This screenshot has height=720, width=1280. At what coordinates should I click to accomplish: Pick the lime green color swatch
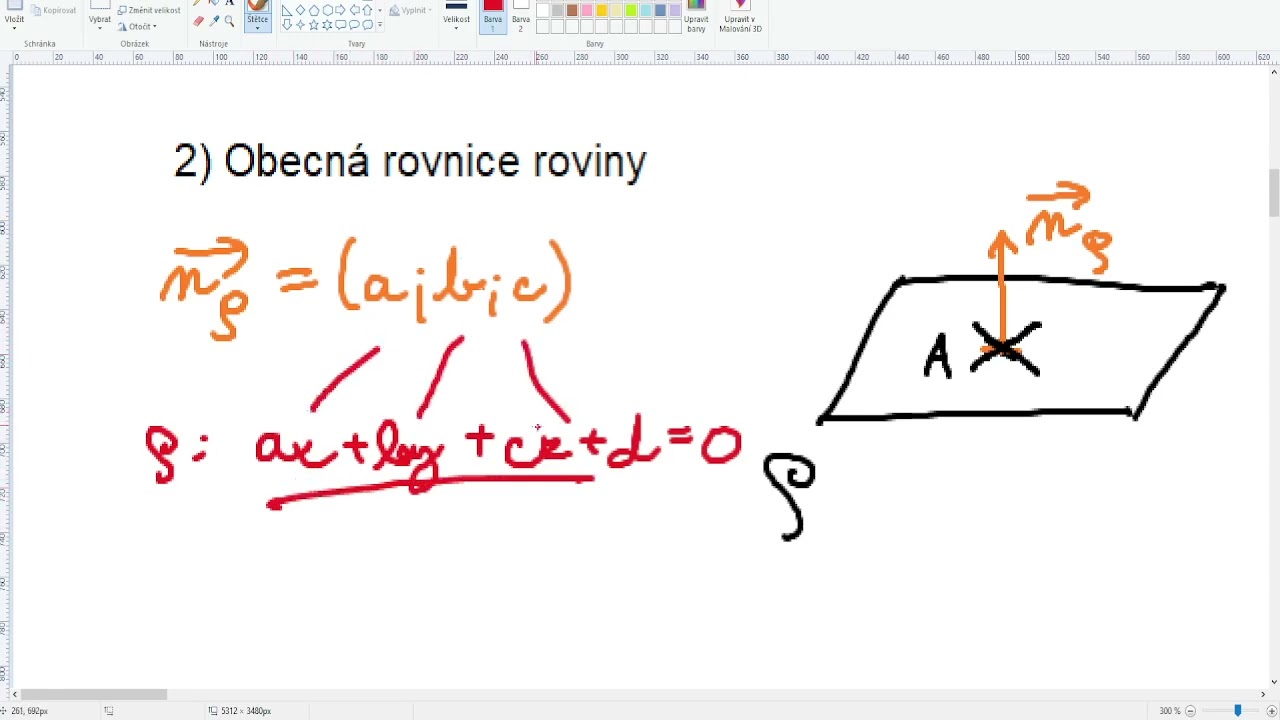(631, 10)
